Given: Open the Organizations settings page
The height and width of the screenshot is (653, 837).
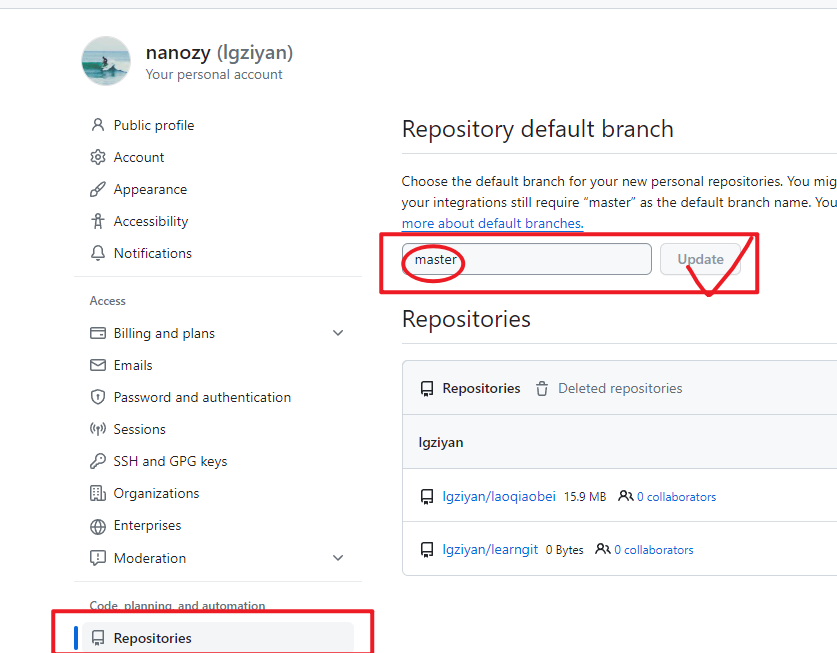Looking at the screenshot, I should pos(156,493).
